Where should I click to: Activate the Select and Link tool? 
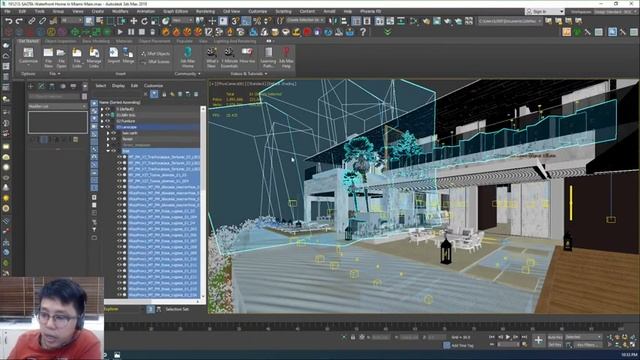coord(32,21)
